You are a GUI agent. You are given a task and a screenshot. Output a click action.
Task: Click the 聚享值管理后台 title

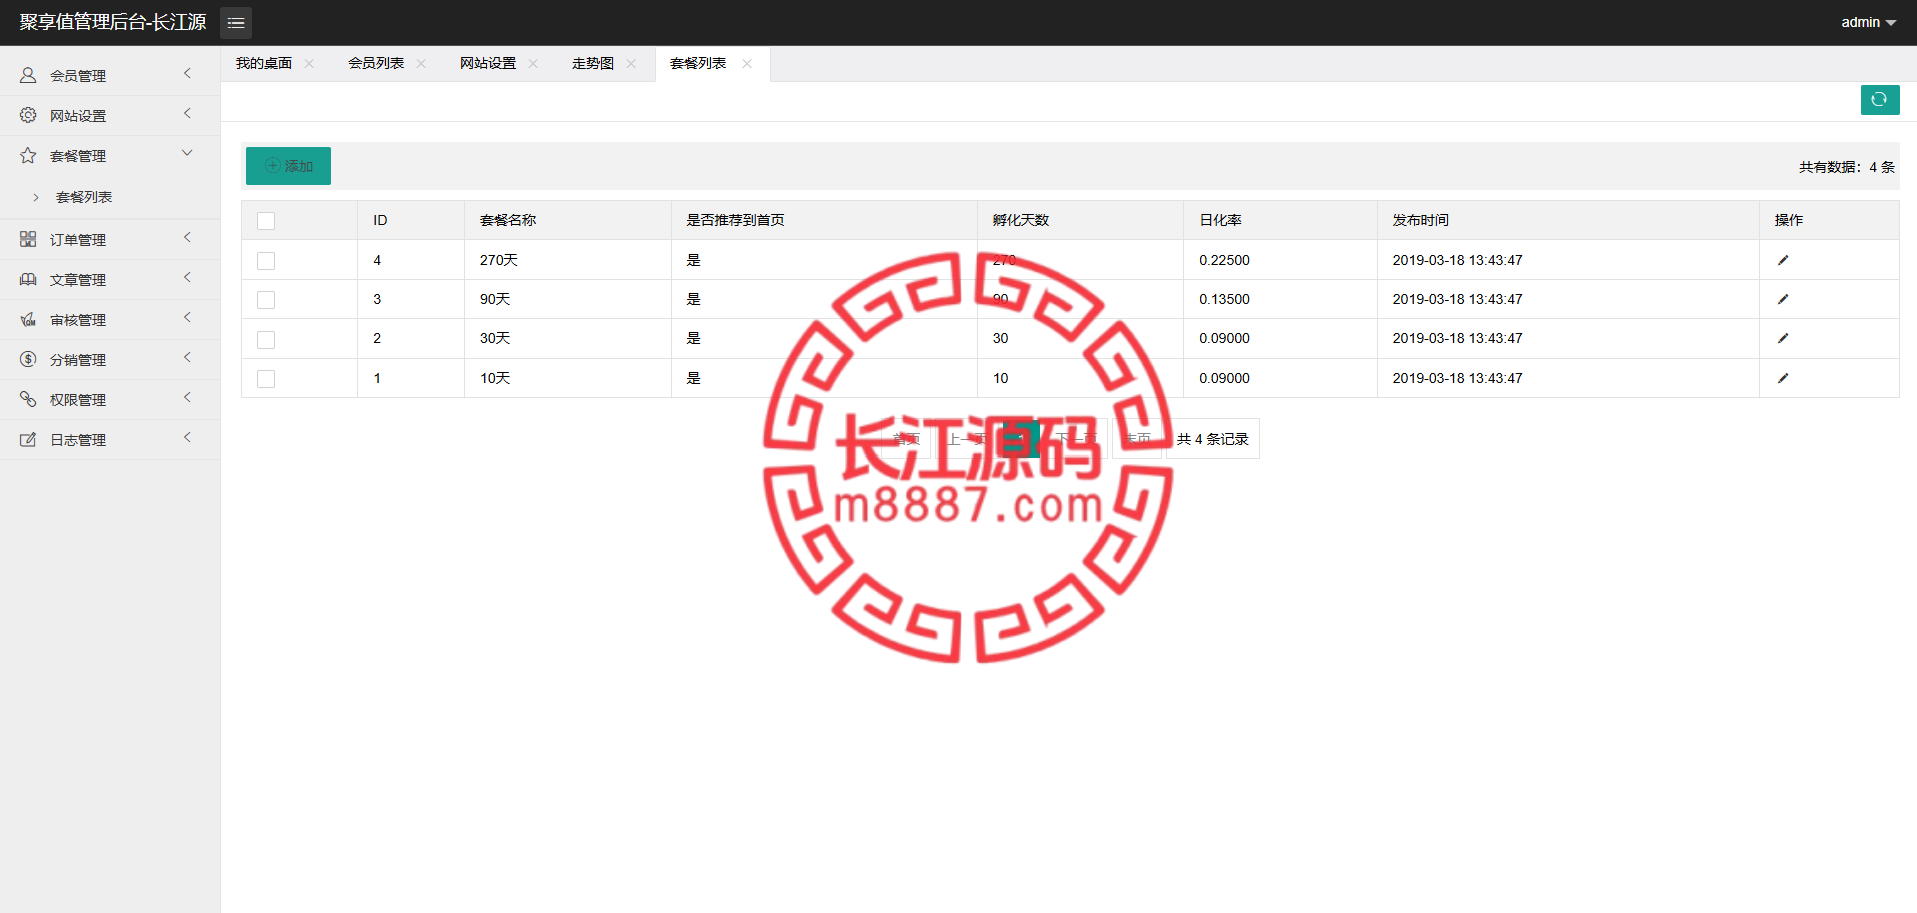point(113,22)
